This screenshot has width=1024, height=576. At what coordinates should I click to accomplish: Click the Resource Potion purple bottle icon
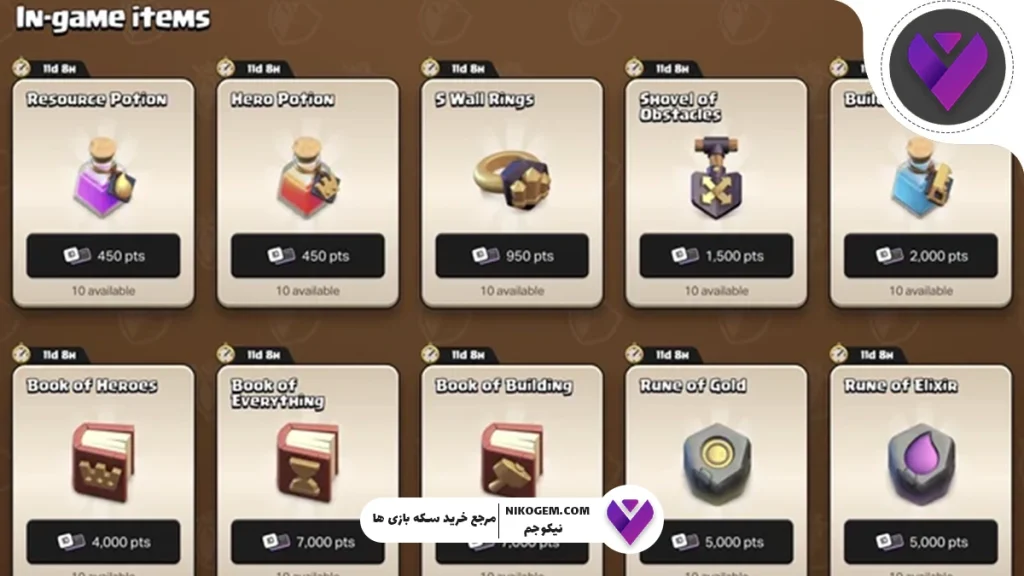104,177
